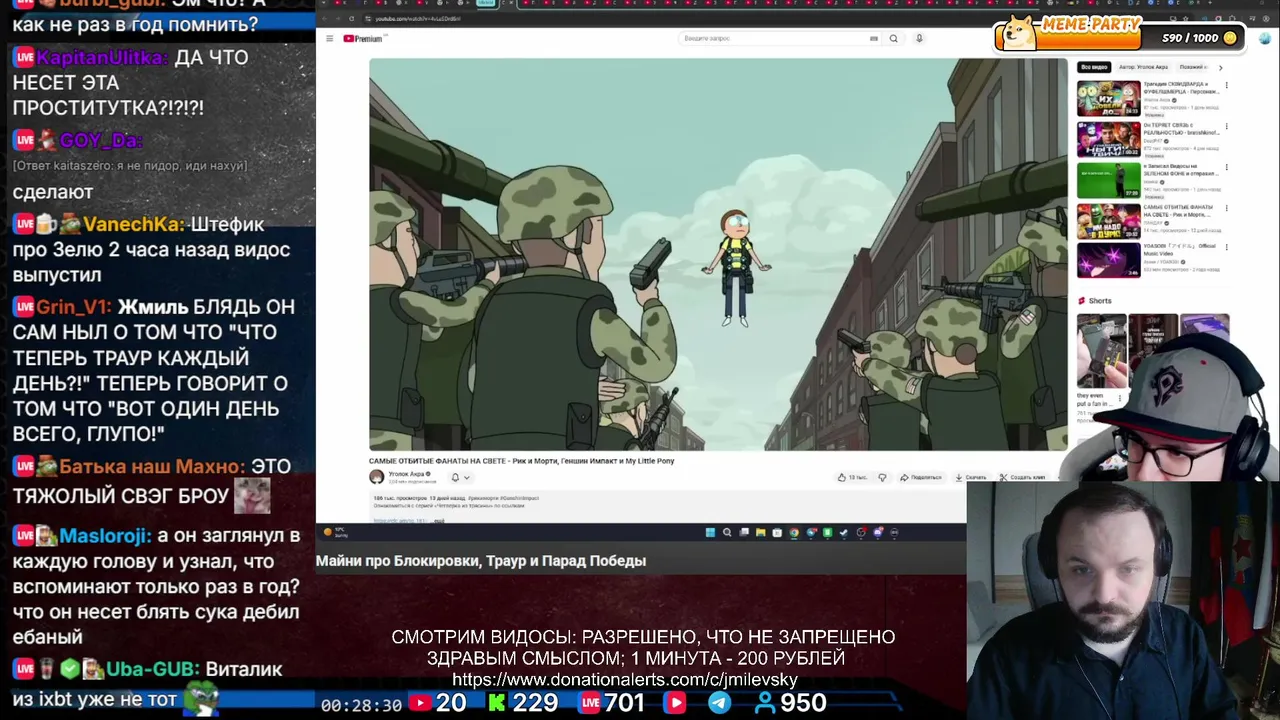Image resolution: width=1280 pixels, height=720 pixels.
Task: Open options for Трагедия СКВИДВАРДА video
Action: coord(1227,86)
